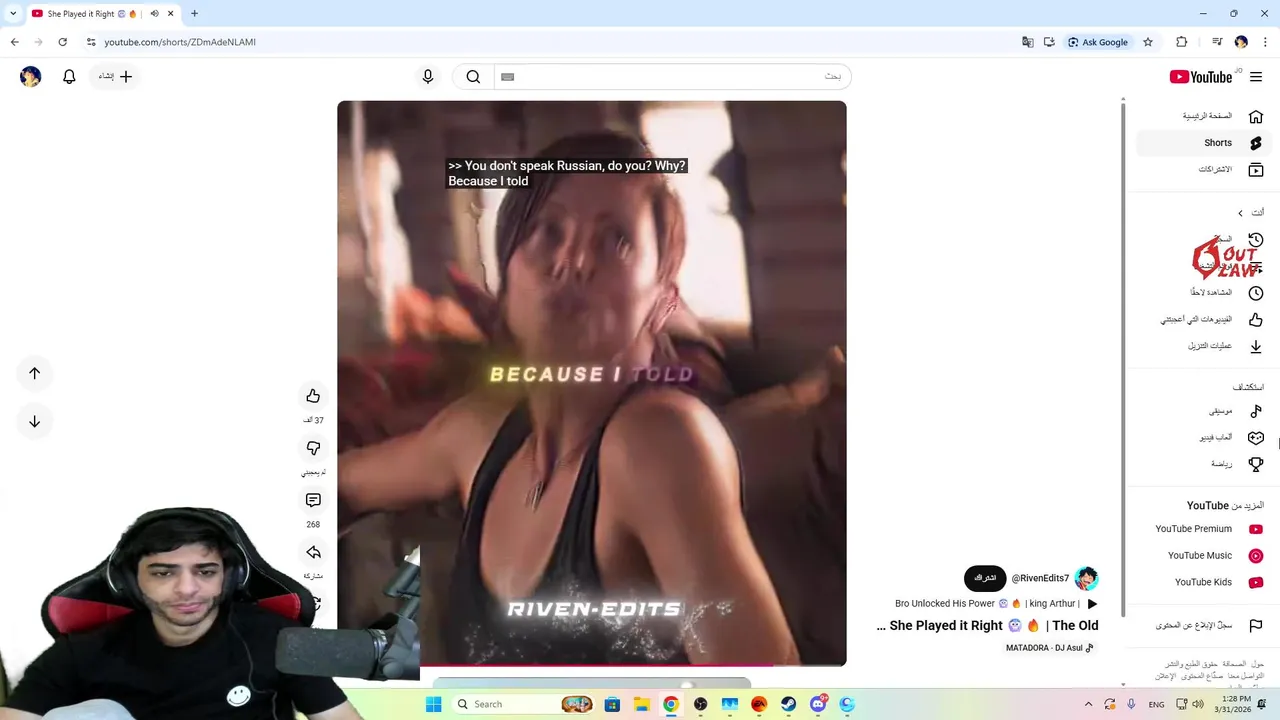This screenshot has width=1280, height=720.
Task: Expand the You section chevron
Action: (x=1240, y=213)
